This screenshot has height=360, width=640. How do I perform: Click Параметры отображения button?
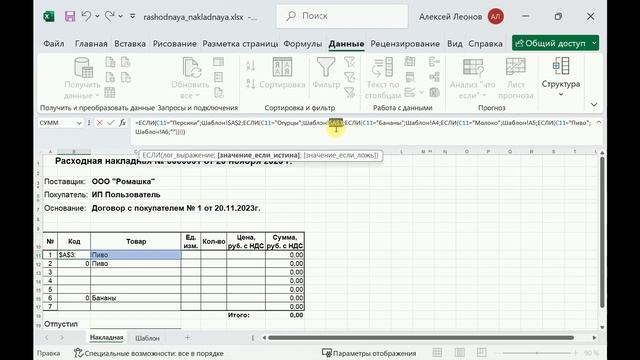point(369,353)
